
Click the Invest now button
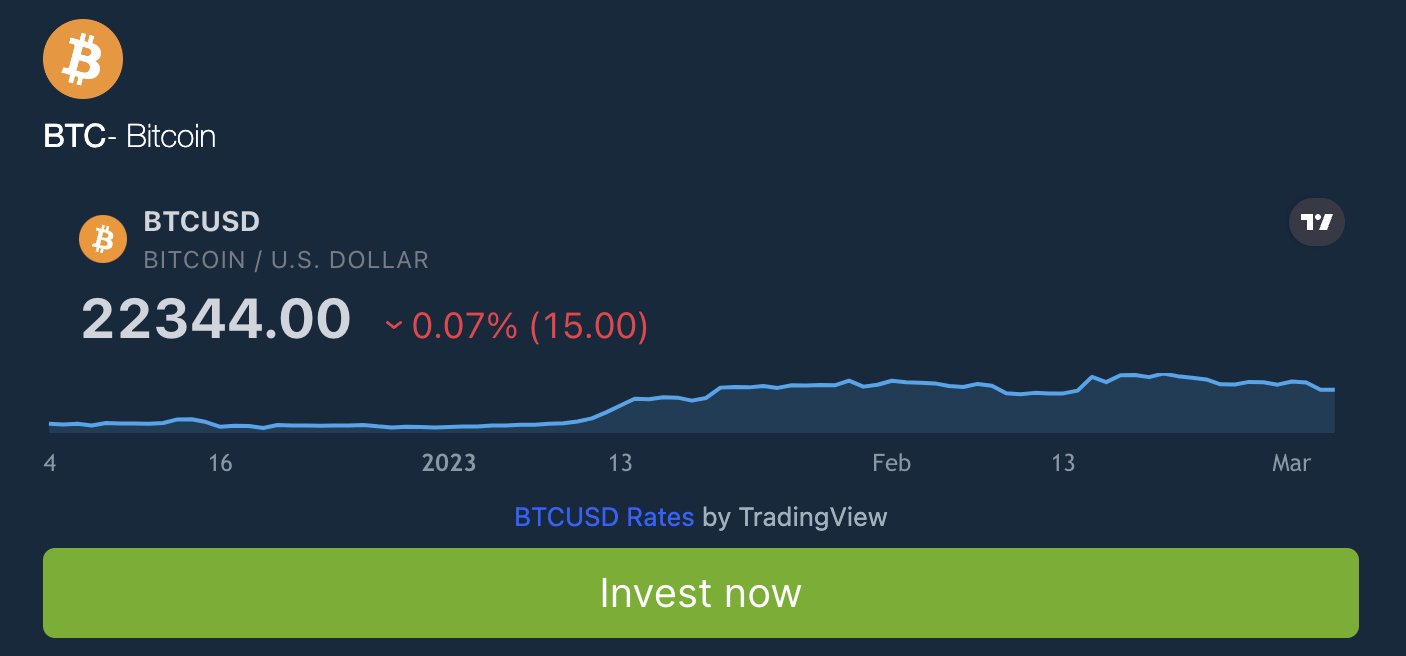point(701,593)
